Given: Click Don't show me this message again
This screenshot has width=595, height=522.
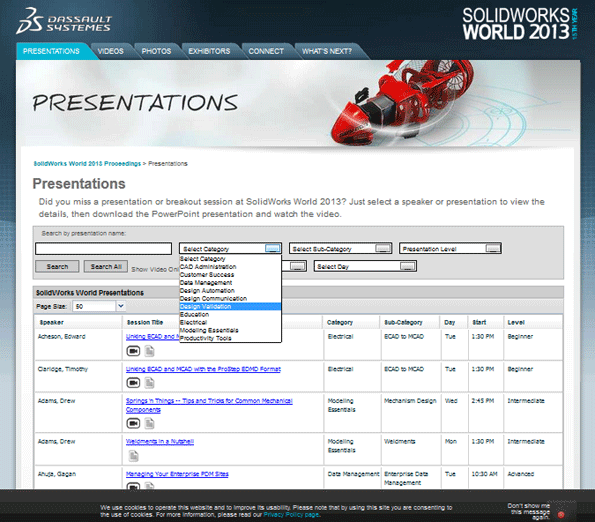Looking at the screenshot, I should 530,511.
